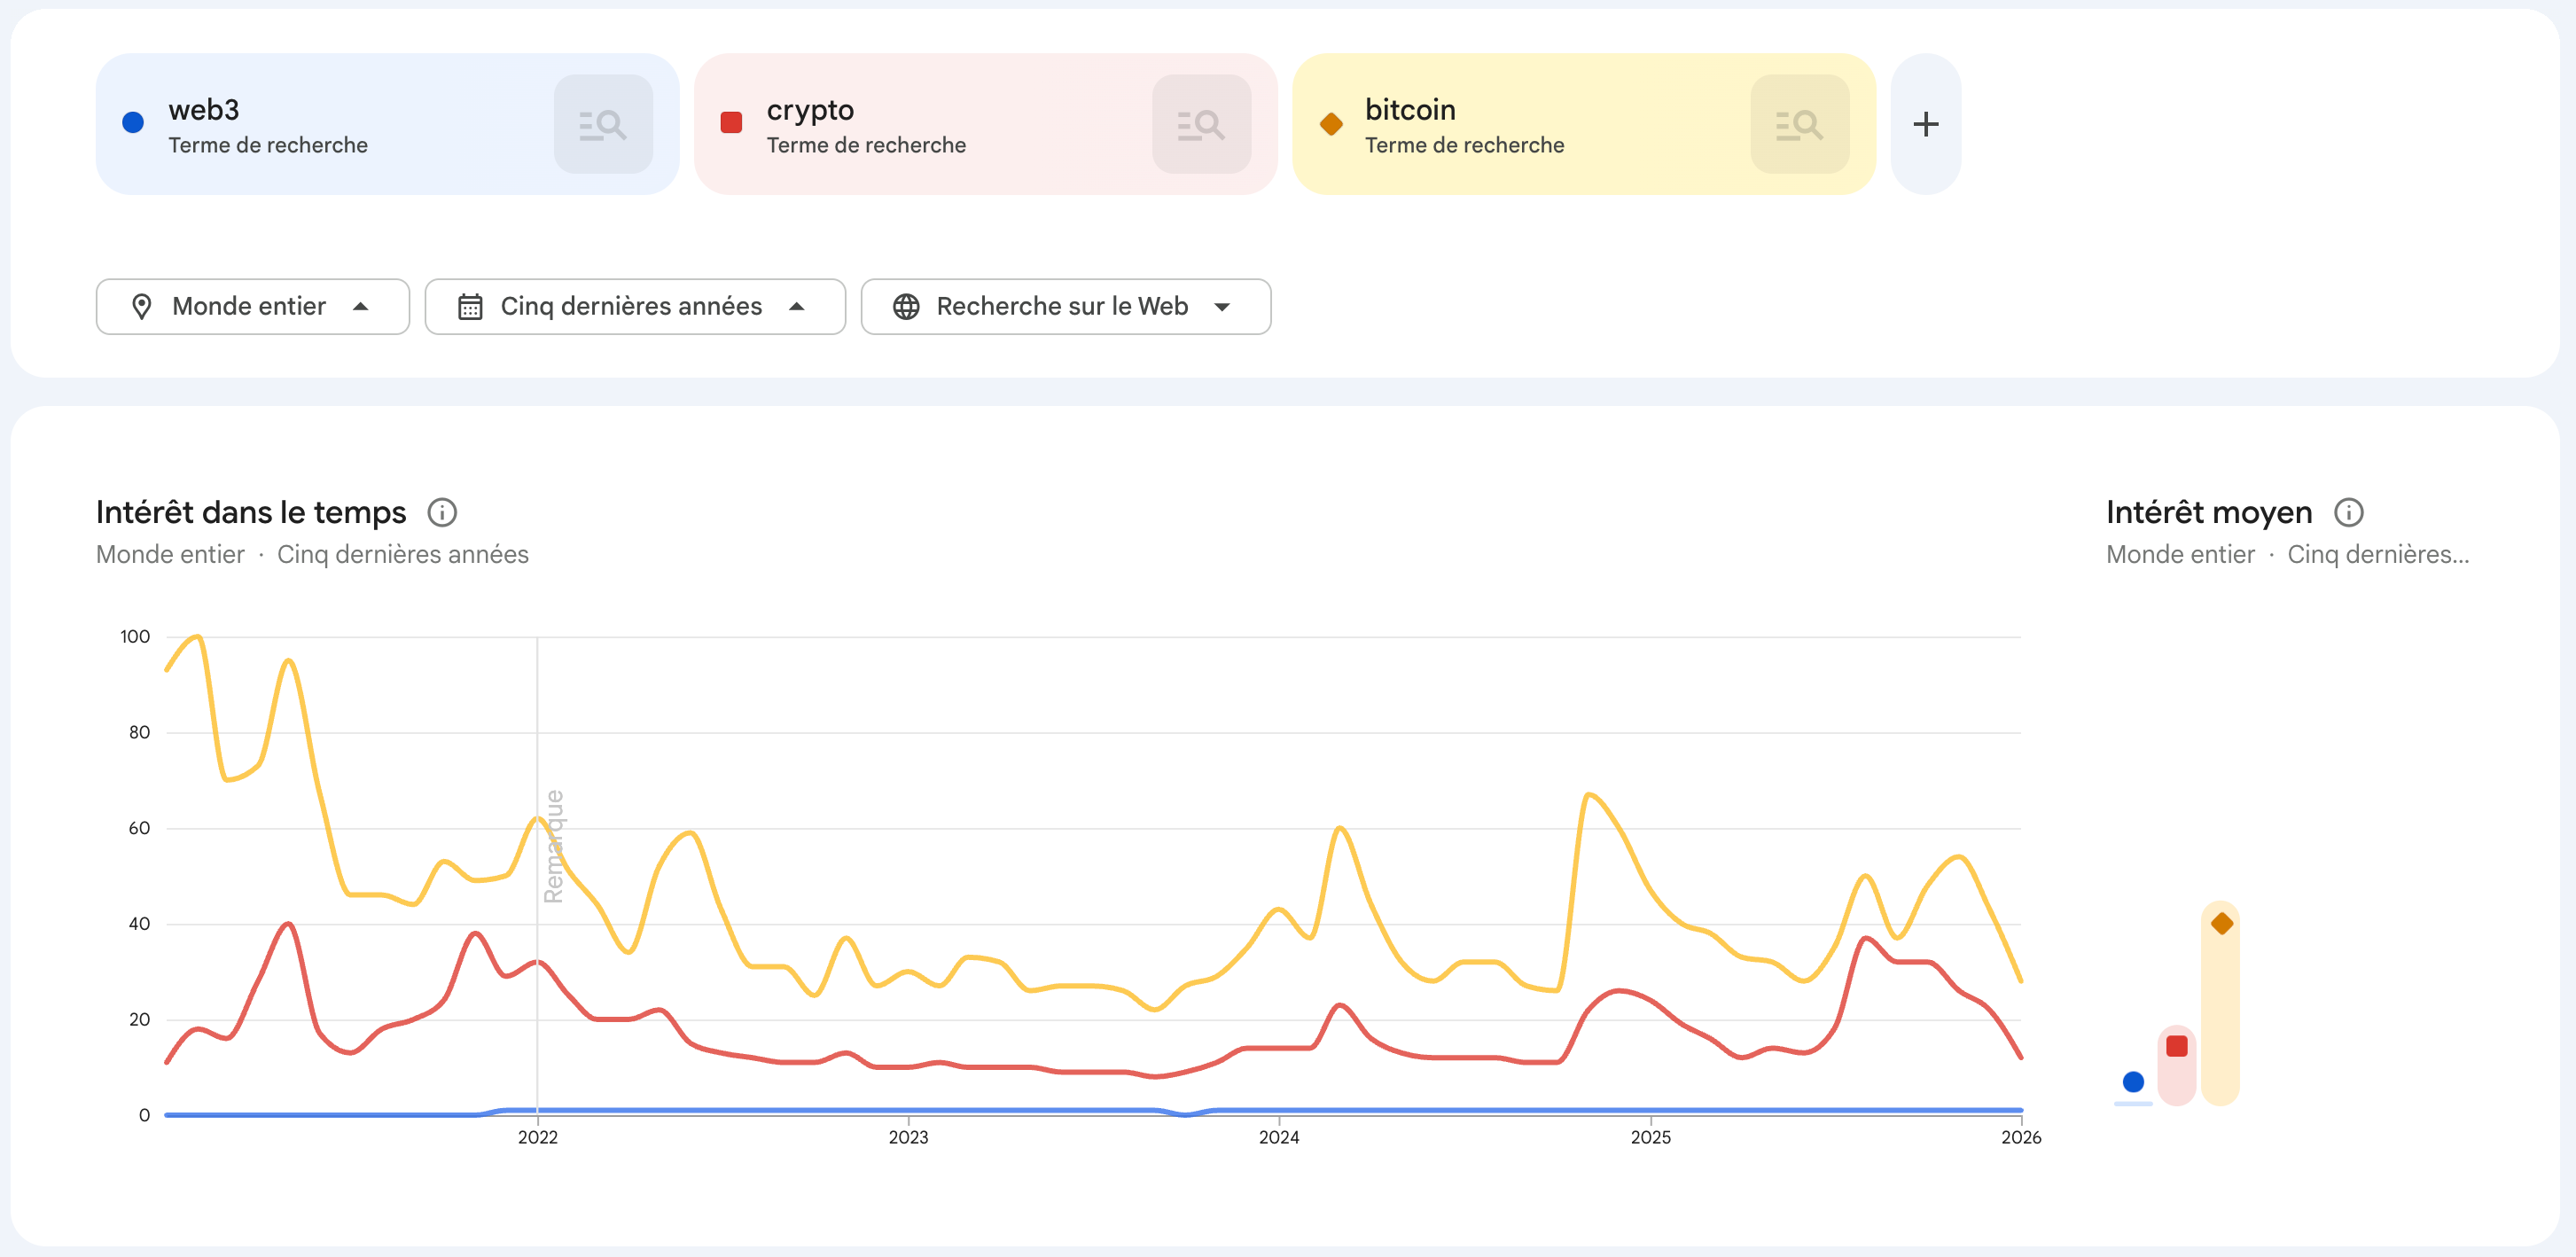This screenshot has height=1257, width=2576.
Task: Show info for Intérêt dans le temps
Action: click(x=442, y=512)
